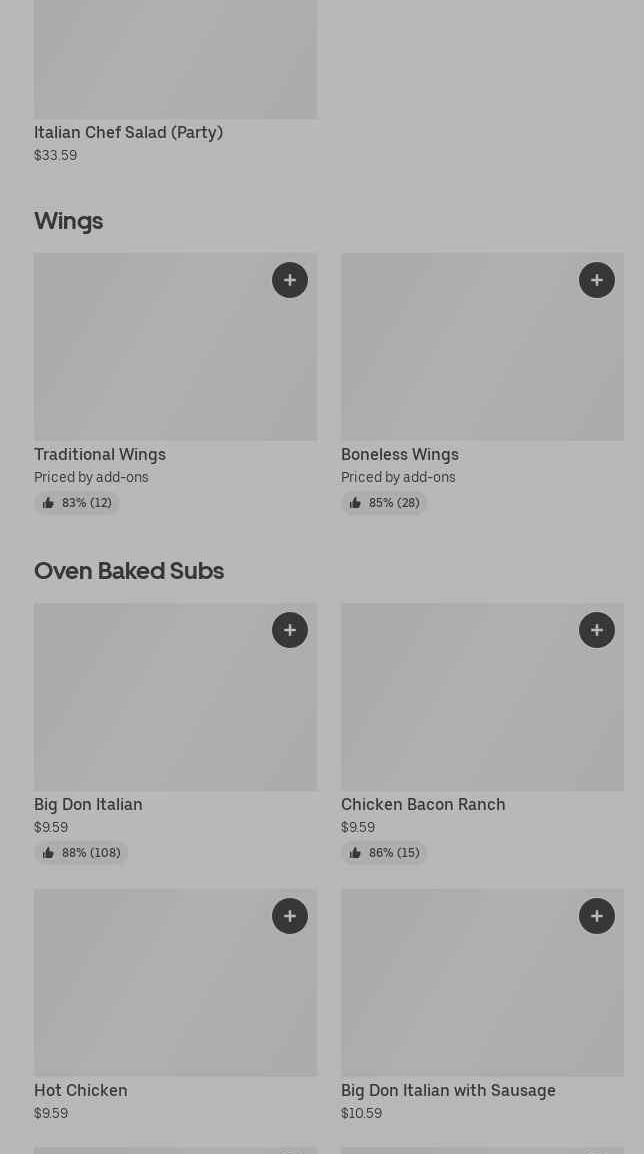Add Boneless Wings to the cart
Screen dimensions: 644x1154
597,280
